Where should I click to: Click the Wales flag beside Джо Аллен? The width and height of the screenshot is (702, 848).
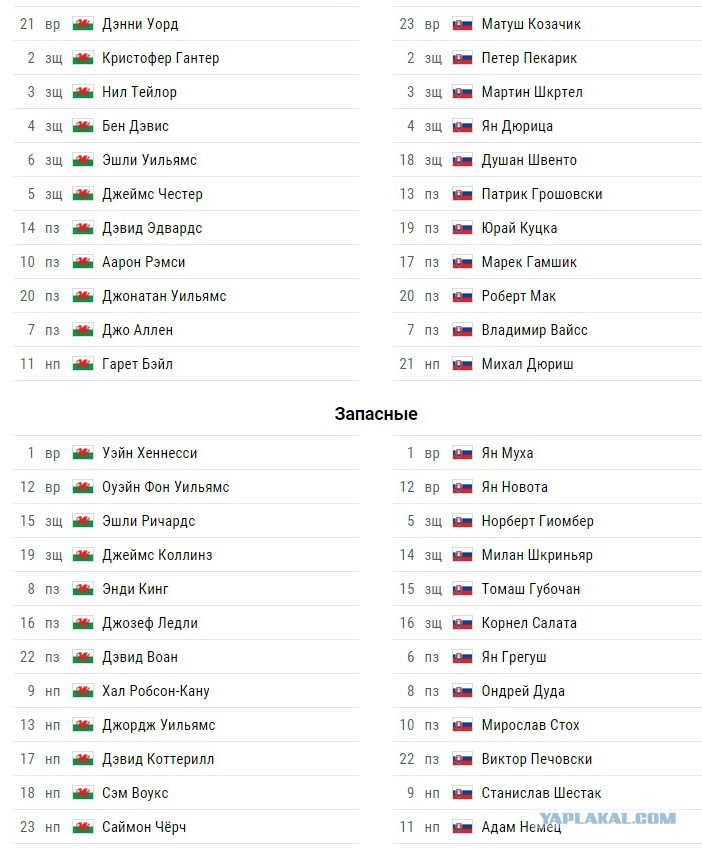(83, 330)
